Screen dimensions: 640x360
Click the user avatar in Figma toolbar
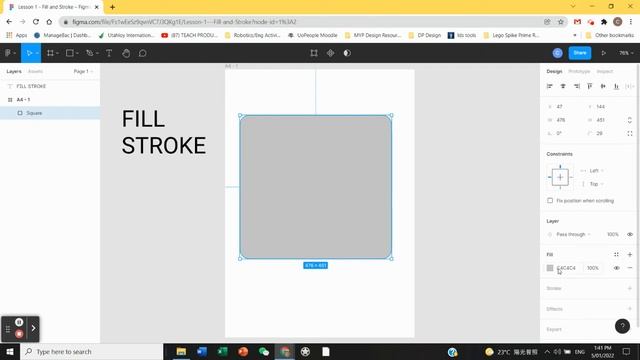pos(557,53)
